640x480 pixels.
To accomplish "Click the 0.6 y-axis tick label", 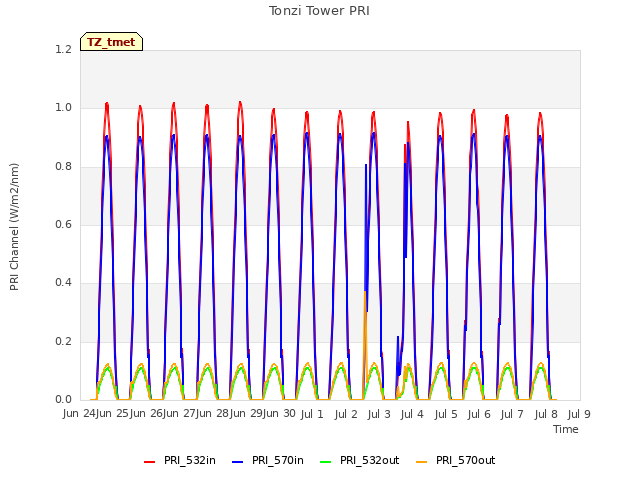I will (63, 224).
